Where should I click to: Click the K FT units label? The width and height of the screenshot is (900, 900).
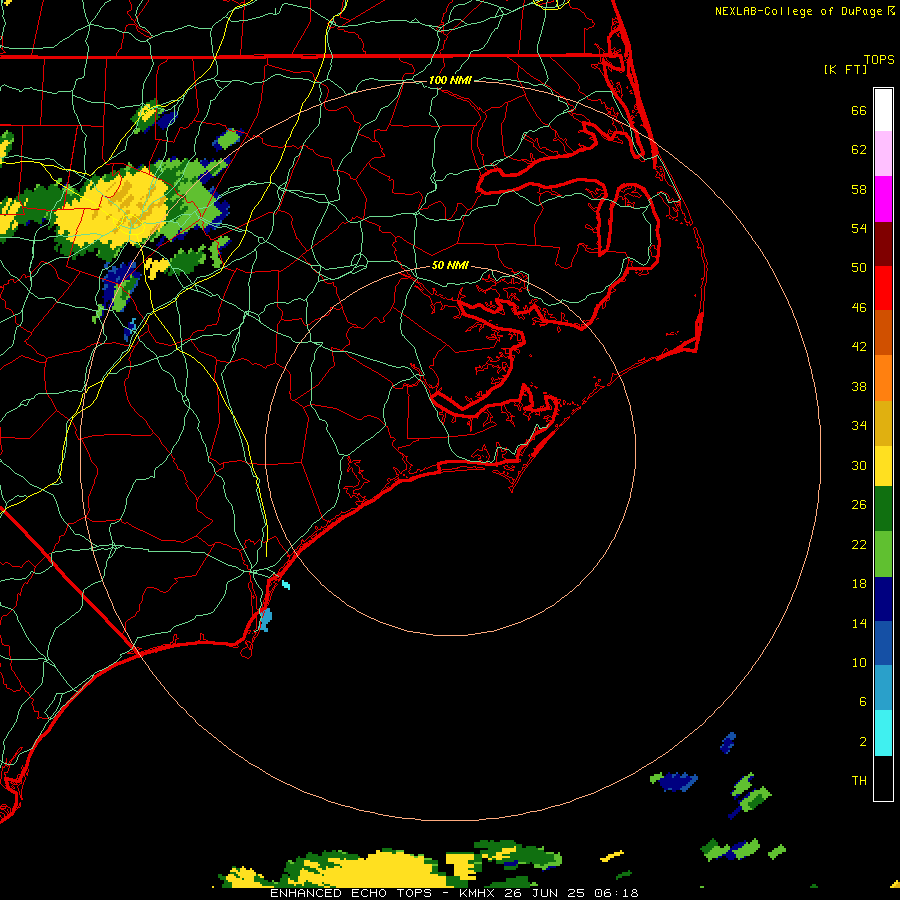point(845,69)
